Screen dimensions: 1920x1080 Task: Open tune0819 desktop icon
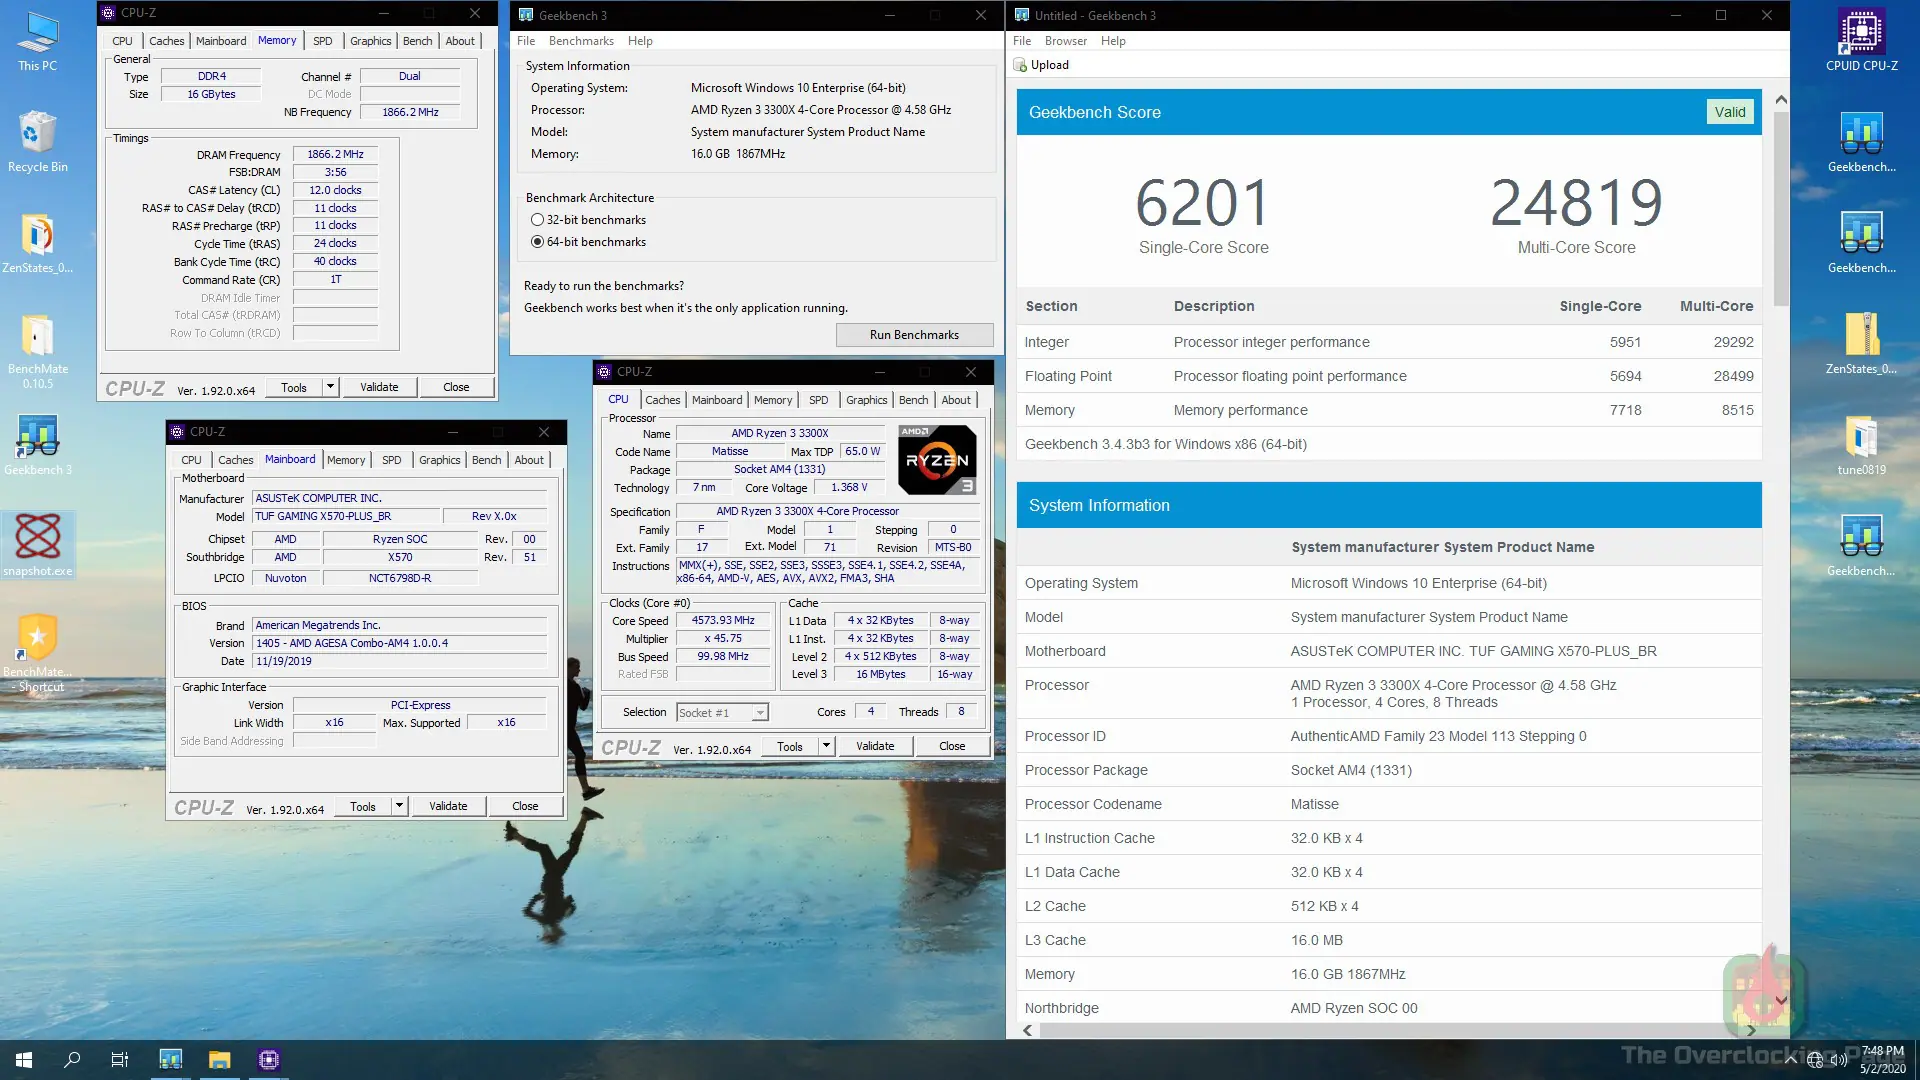click(1861, 445)
